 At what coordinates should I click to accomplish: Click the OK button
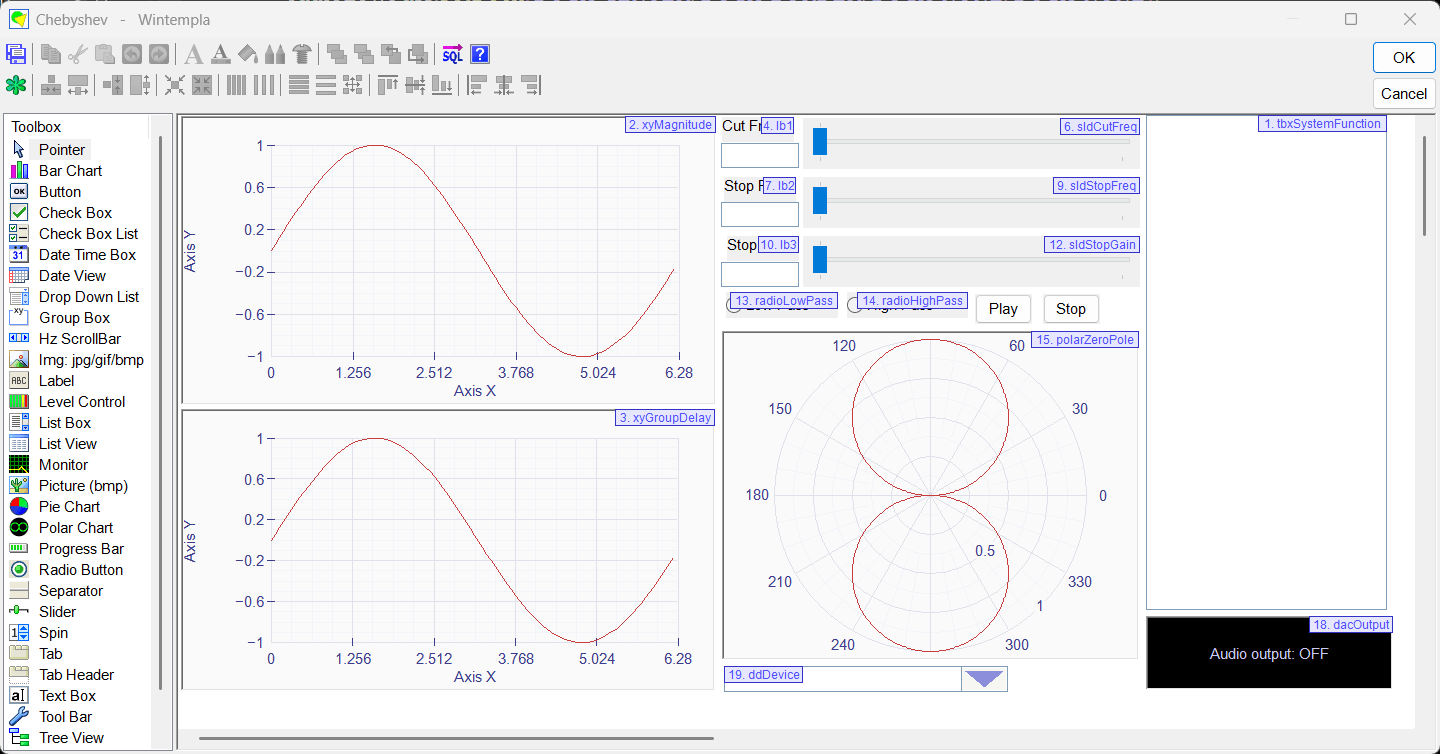click(1404, 58)
